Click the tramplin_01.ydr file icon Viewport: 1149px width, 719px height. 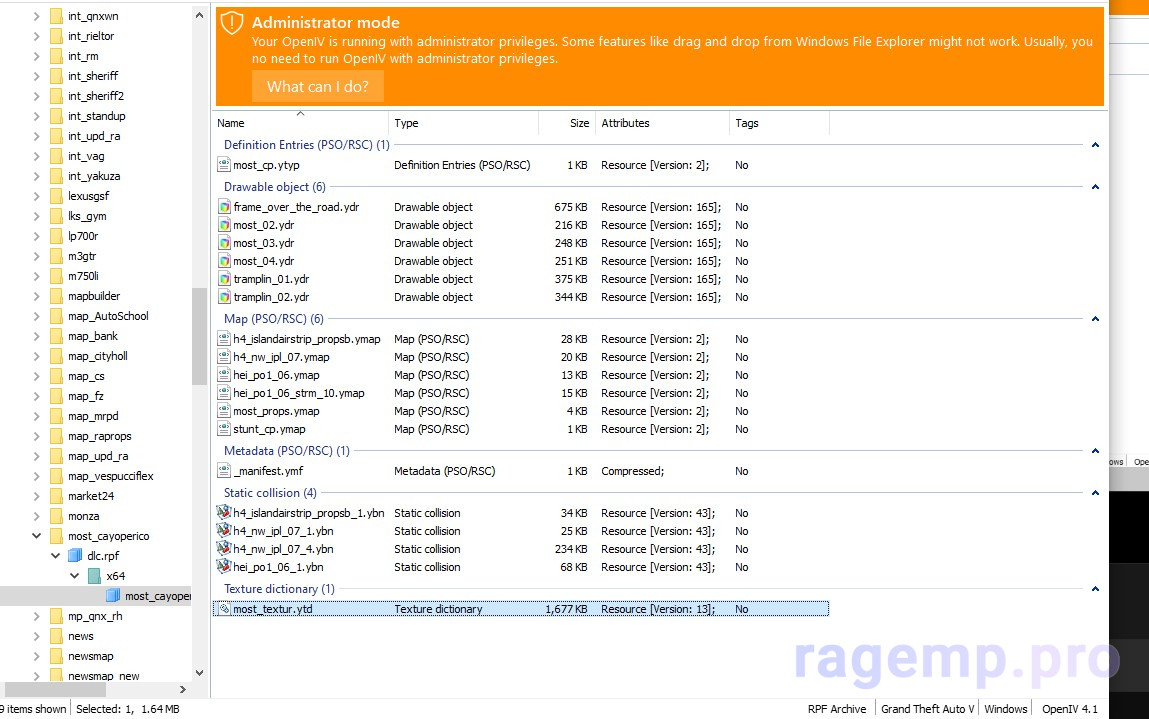(x=224, y=279)
